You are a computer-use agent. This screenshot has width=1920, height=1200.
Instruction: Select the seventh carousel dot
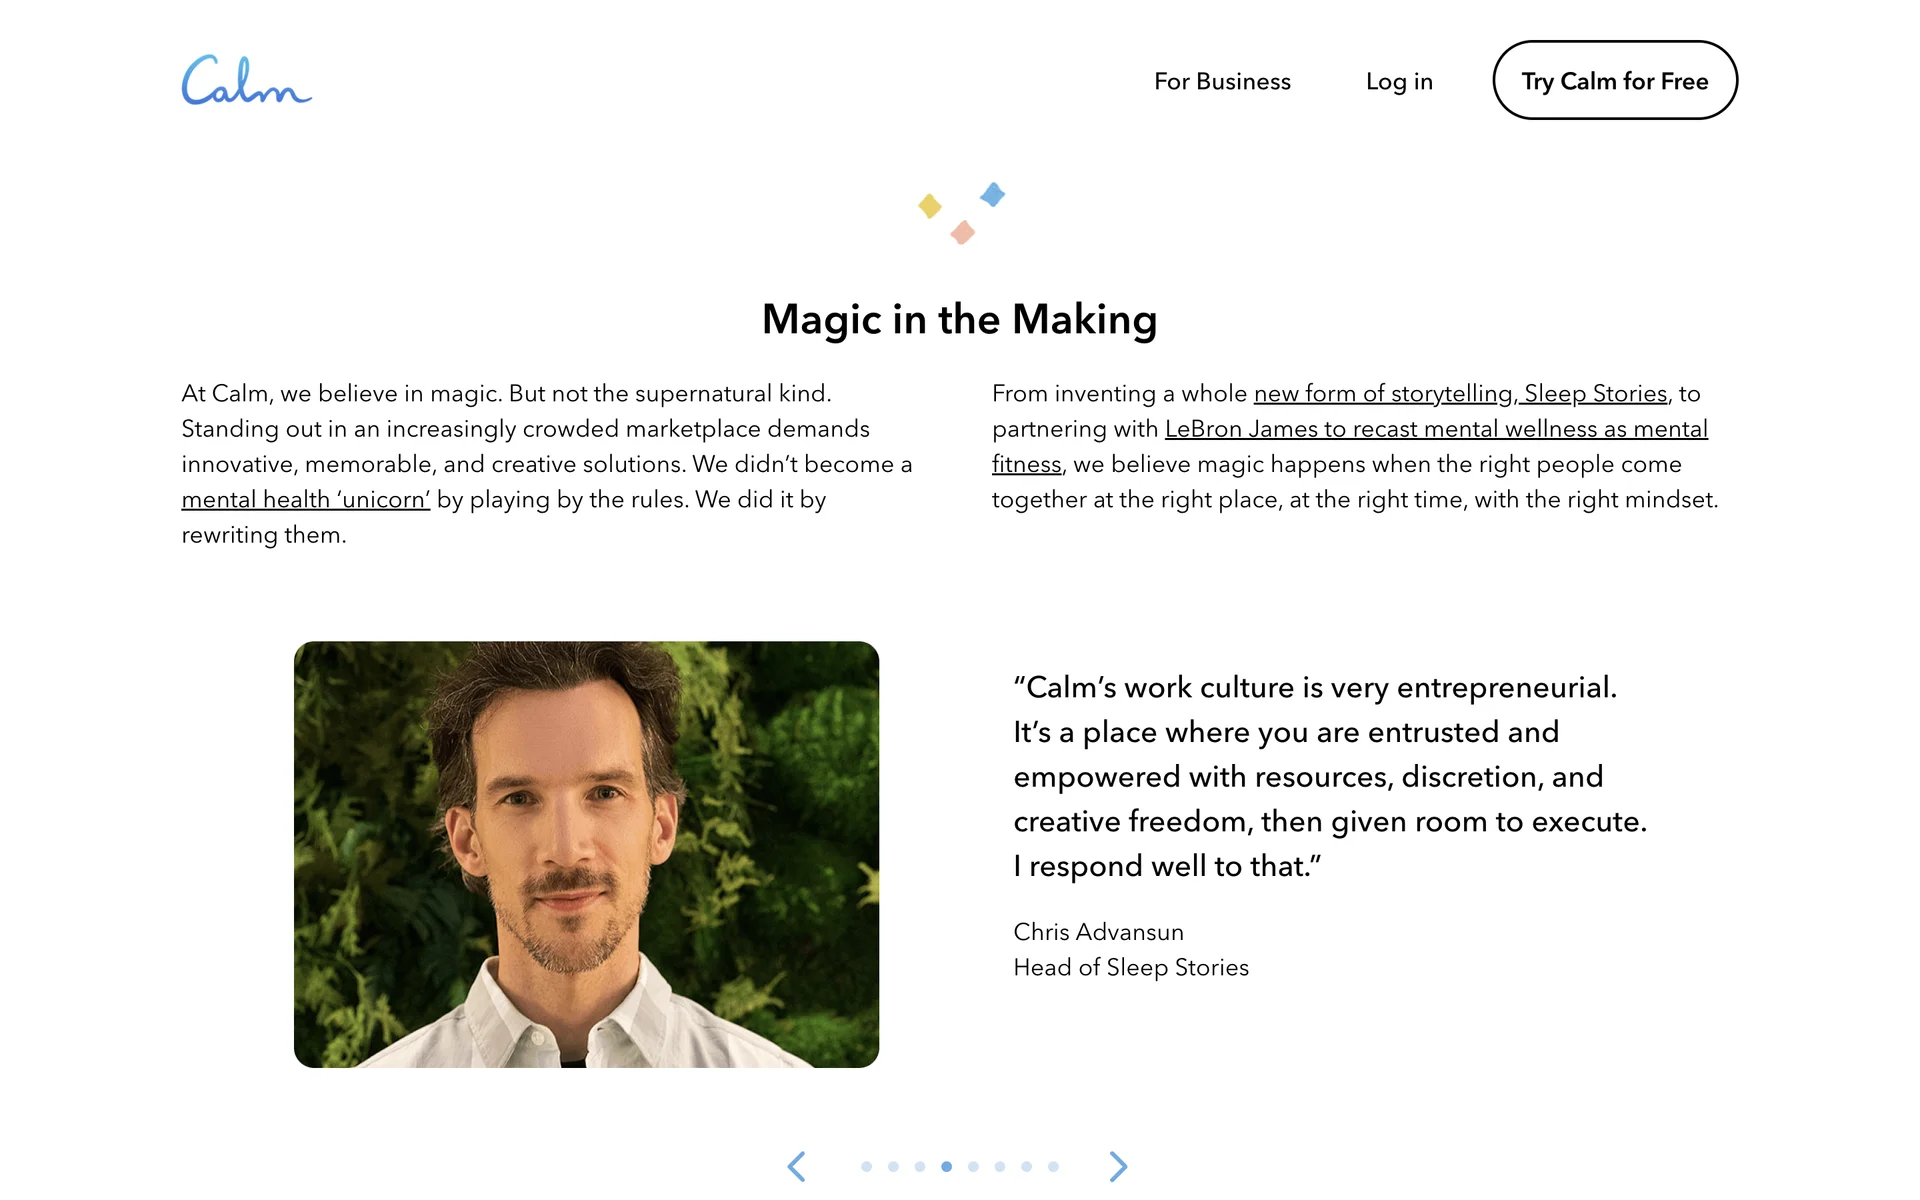(x=1026, y=1166)
